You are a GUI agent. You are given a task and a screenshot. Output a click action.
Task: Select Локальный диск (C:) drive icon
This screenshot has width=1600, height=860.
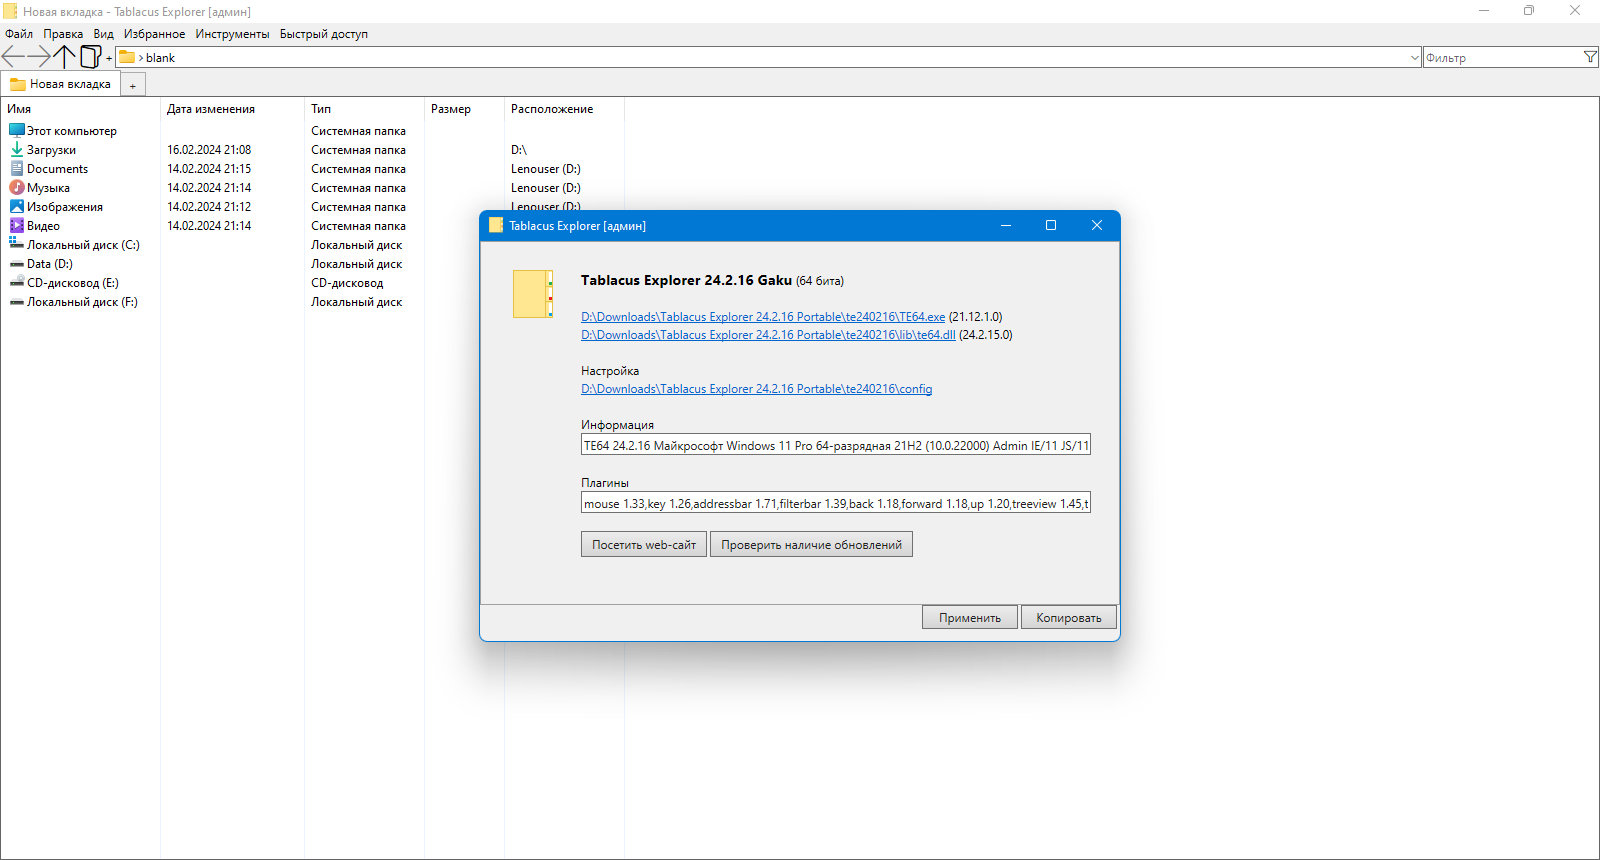click(17, 244)
